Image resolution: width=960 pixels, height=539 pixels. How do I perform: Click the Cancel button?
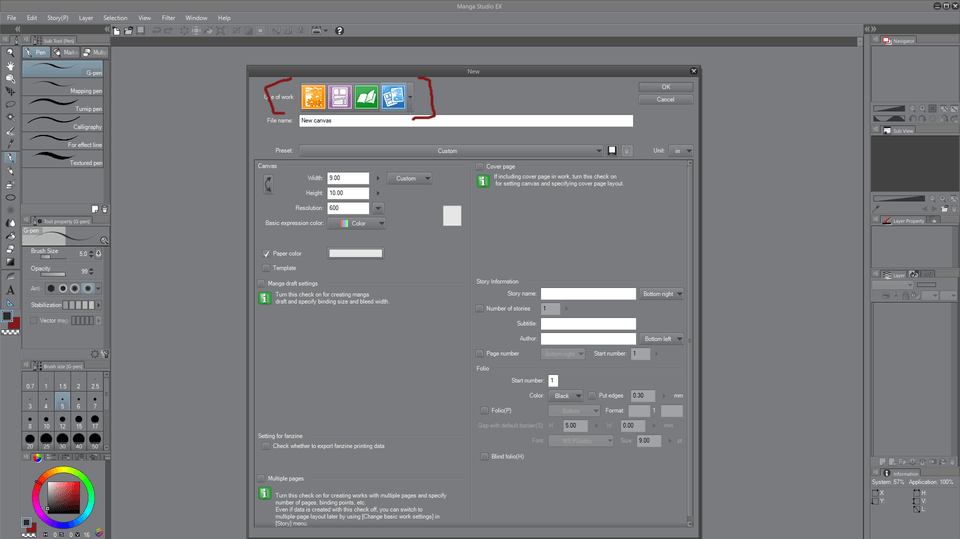click(x=665, y=99)
